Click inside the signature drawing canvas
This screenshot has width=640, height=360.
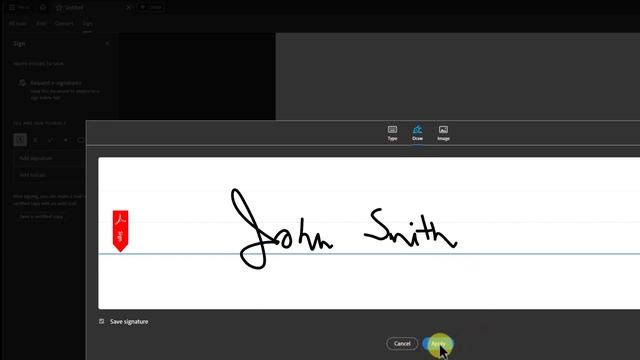click(369, 233)
